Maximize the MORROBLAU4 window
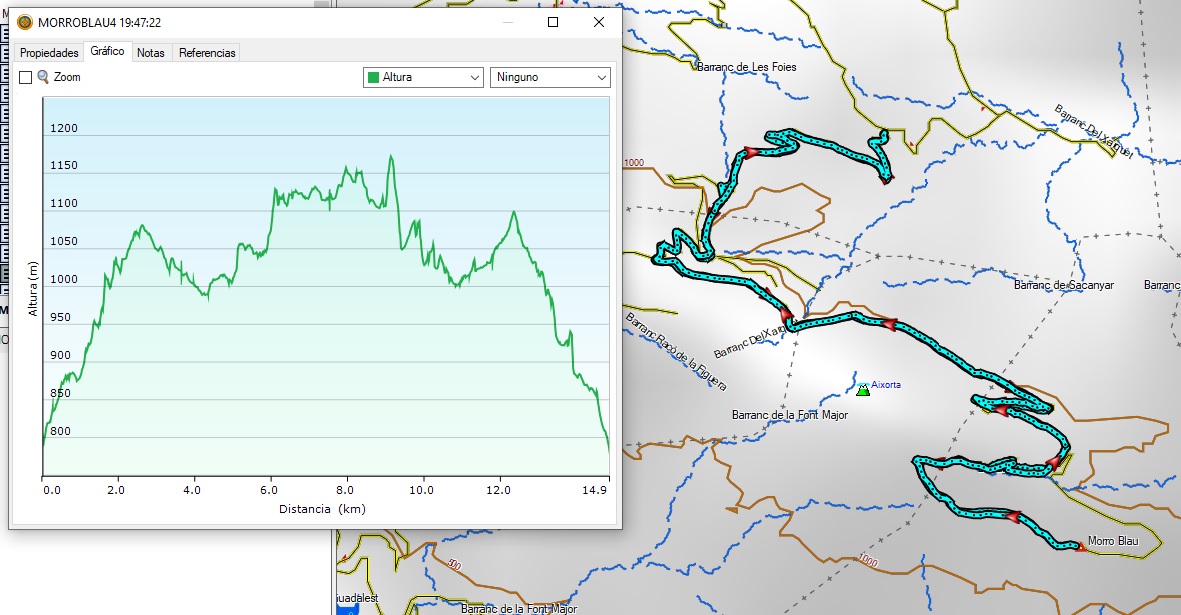This screenshot has width=1181, height=615. click(553, 22)
